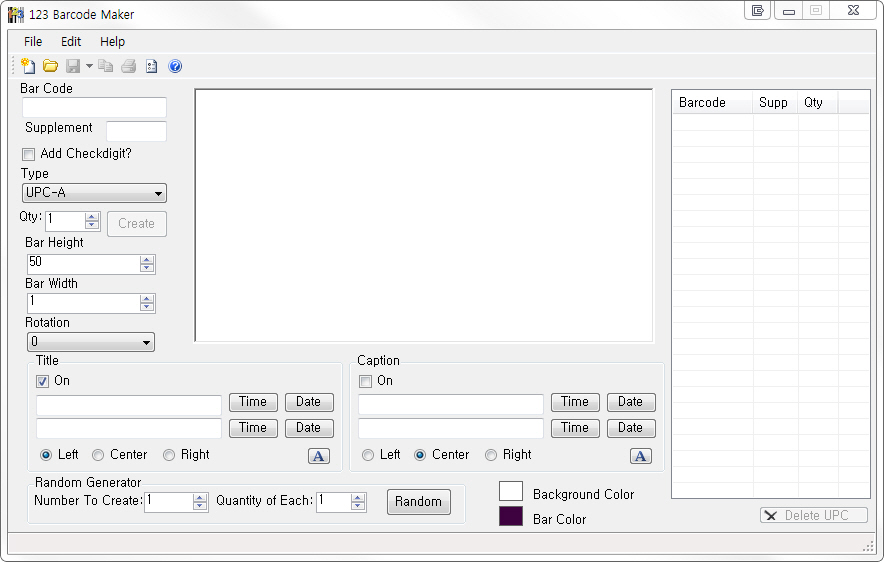Click the Save disk toolbar icon
The width and height of the screenshot is (884, 562).
point(73,66)
